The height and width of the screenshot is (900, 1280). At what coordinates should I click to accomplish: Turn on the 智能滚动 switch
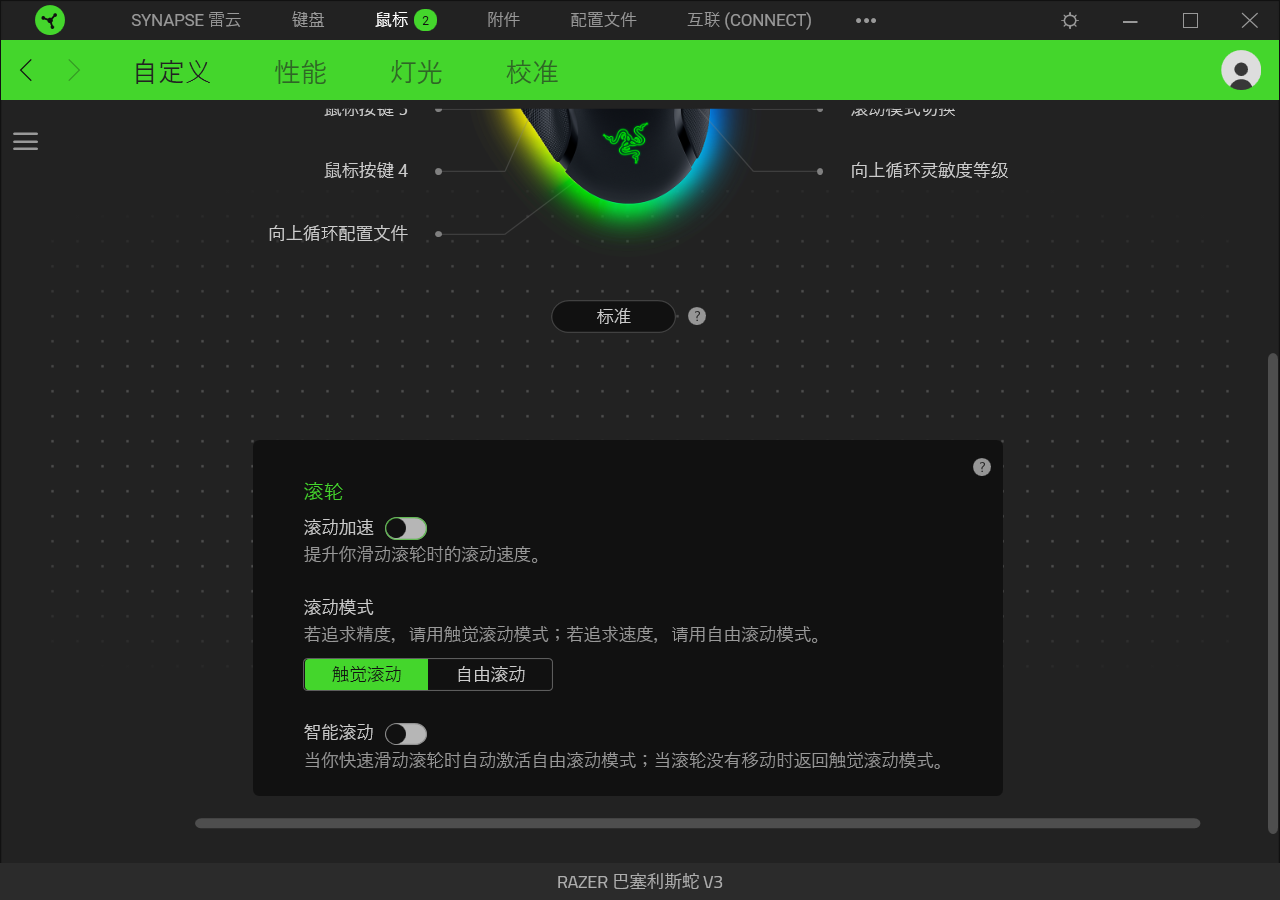406,734
